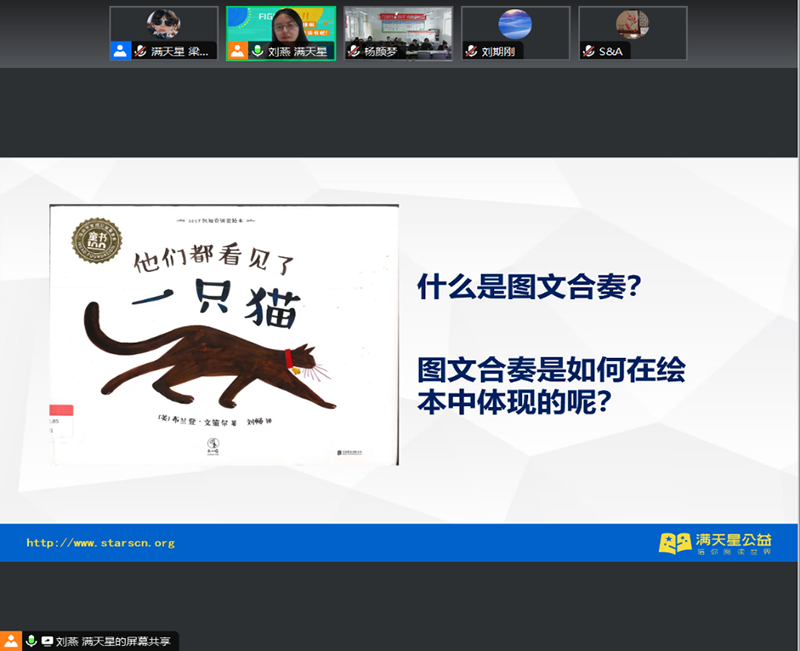Screen dimensions: 800x651
Task: Open the http://www.starscn.org link
Action: 101,543
